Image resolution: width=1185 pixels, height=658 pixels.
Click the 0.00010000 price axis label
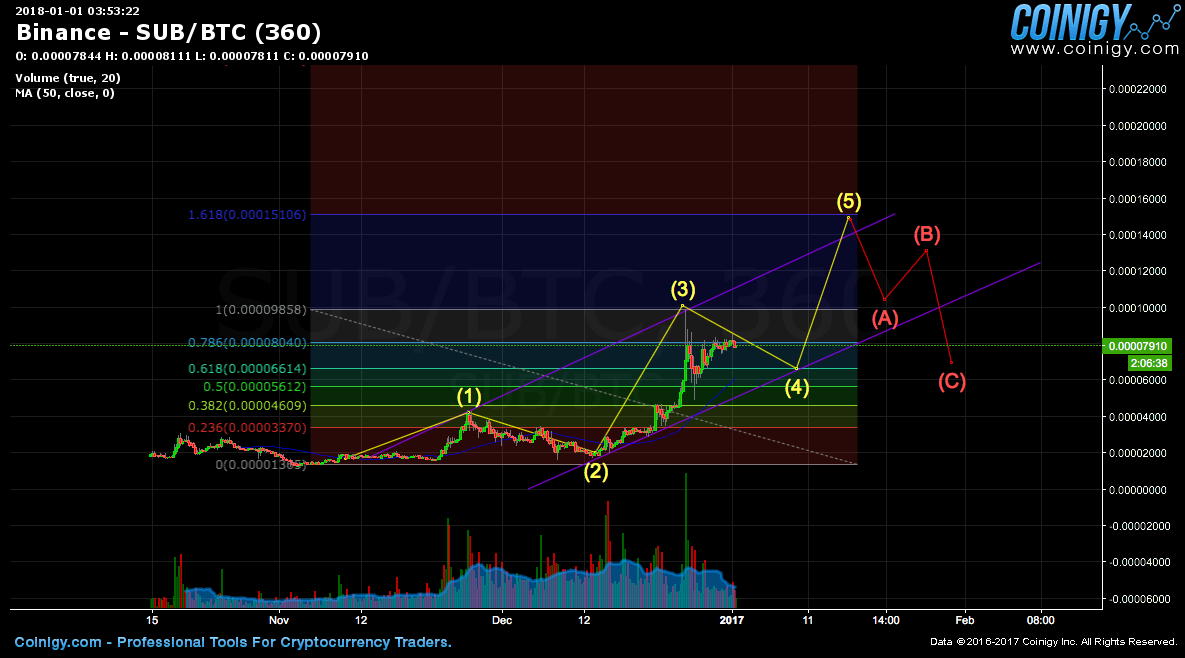point(1138,308)
